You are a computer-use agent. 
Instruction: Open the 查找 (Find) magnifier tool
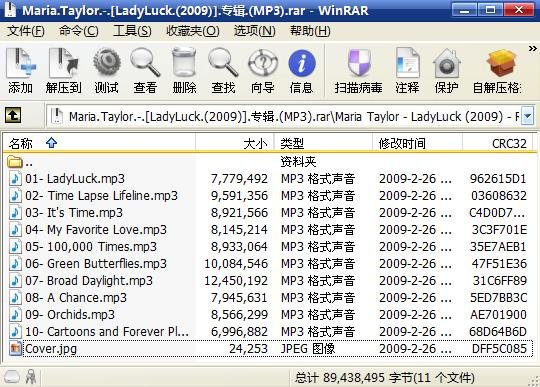click(x=223, y=71)
